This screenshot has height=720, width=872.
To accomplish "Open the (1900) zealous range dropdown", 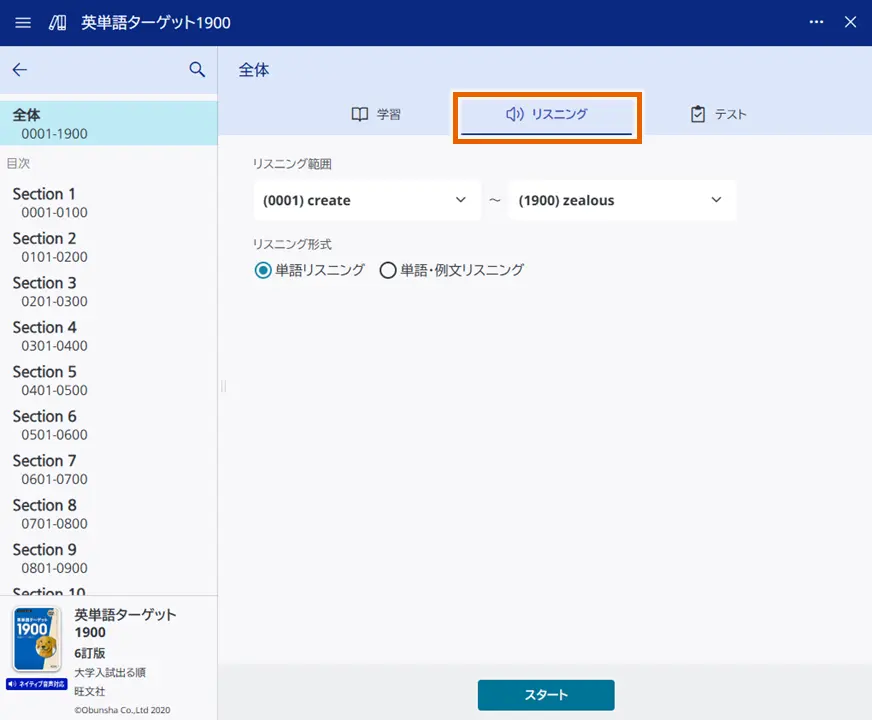I will coord(622,200).
